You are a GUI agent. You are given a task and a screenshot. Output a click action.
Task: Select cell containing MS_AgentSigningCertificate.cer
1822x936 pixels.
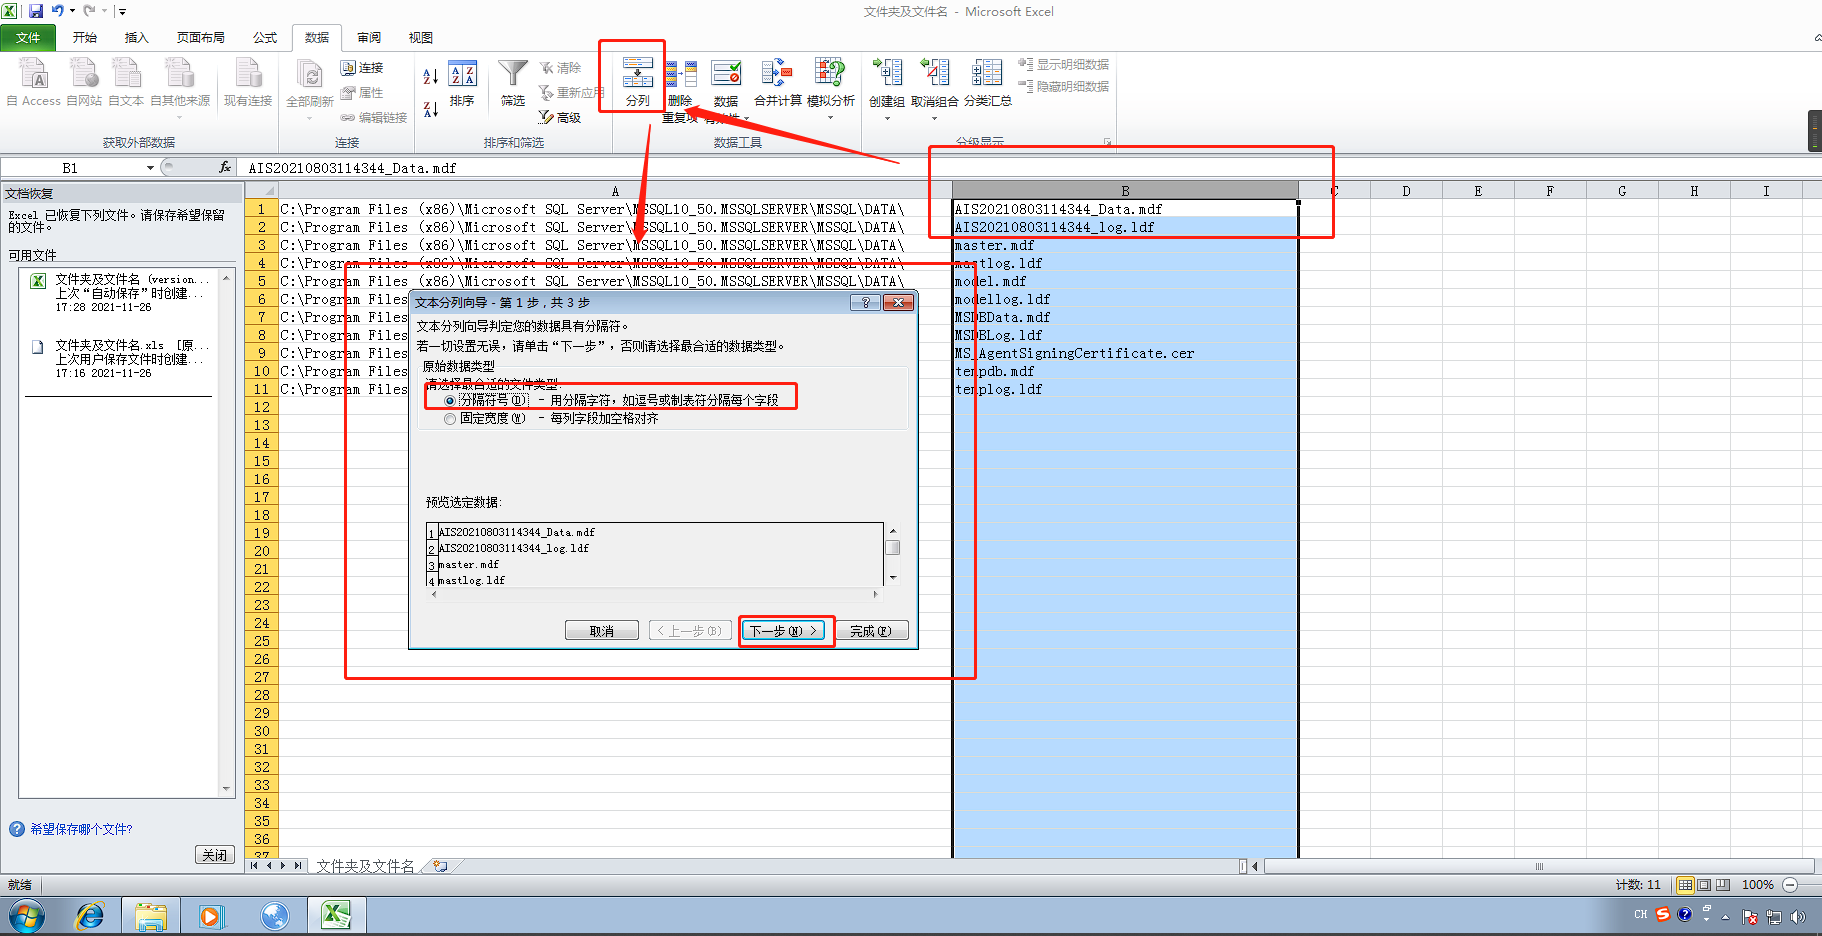pyautogui.click(x=1125, y=353)
